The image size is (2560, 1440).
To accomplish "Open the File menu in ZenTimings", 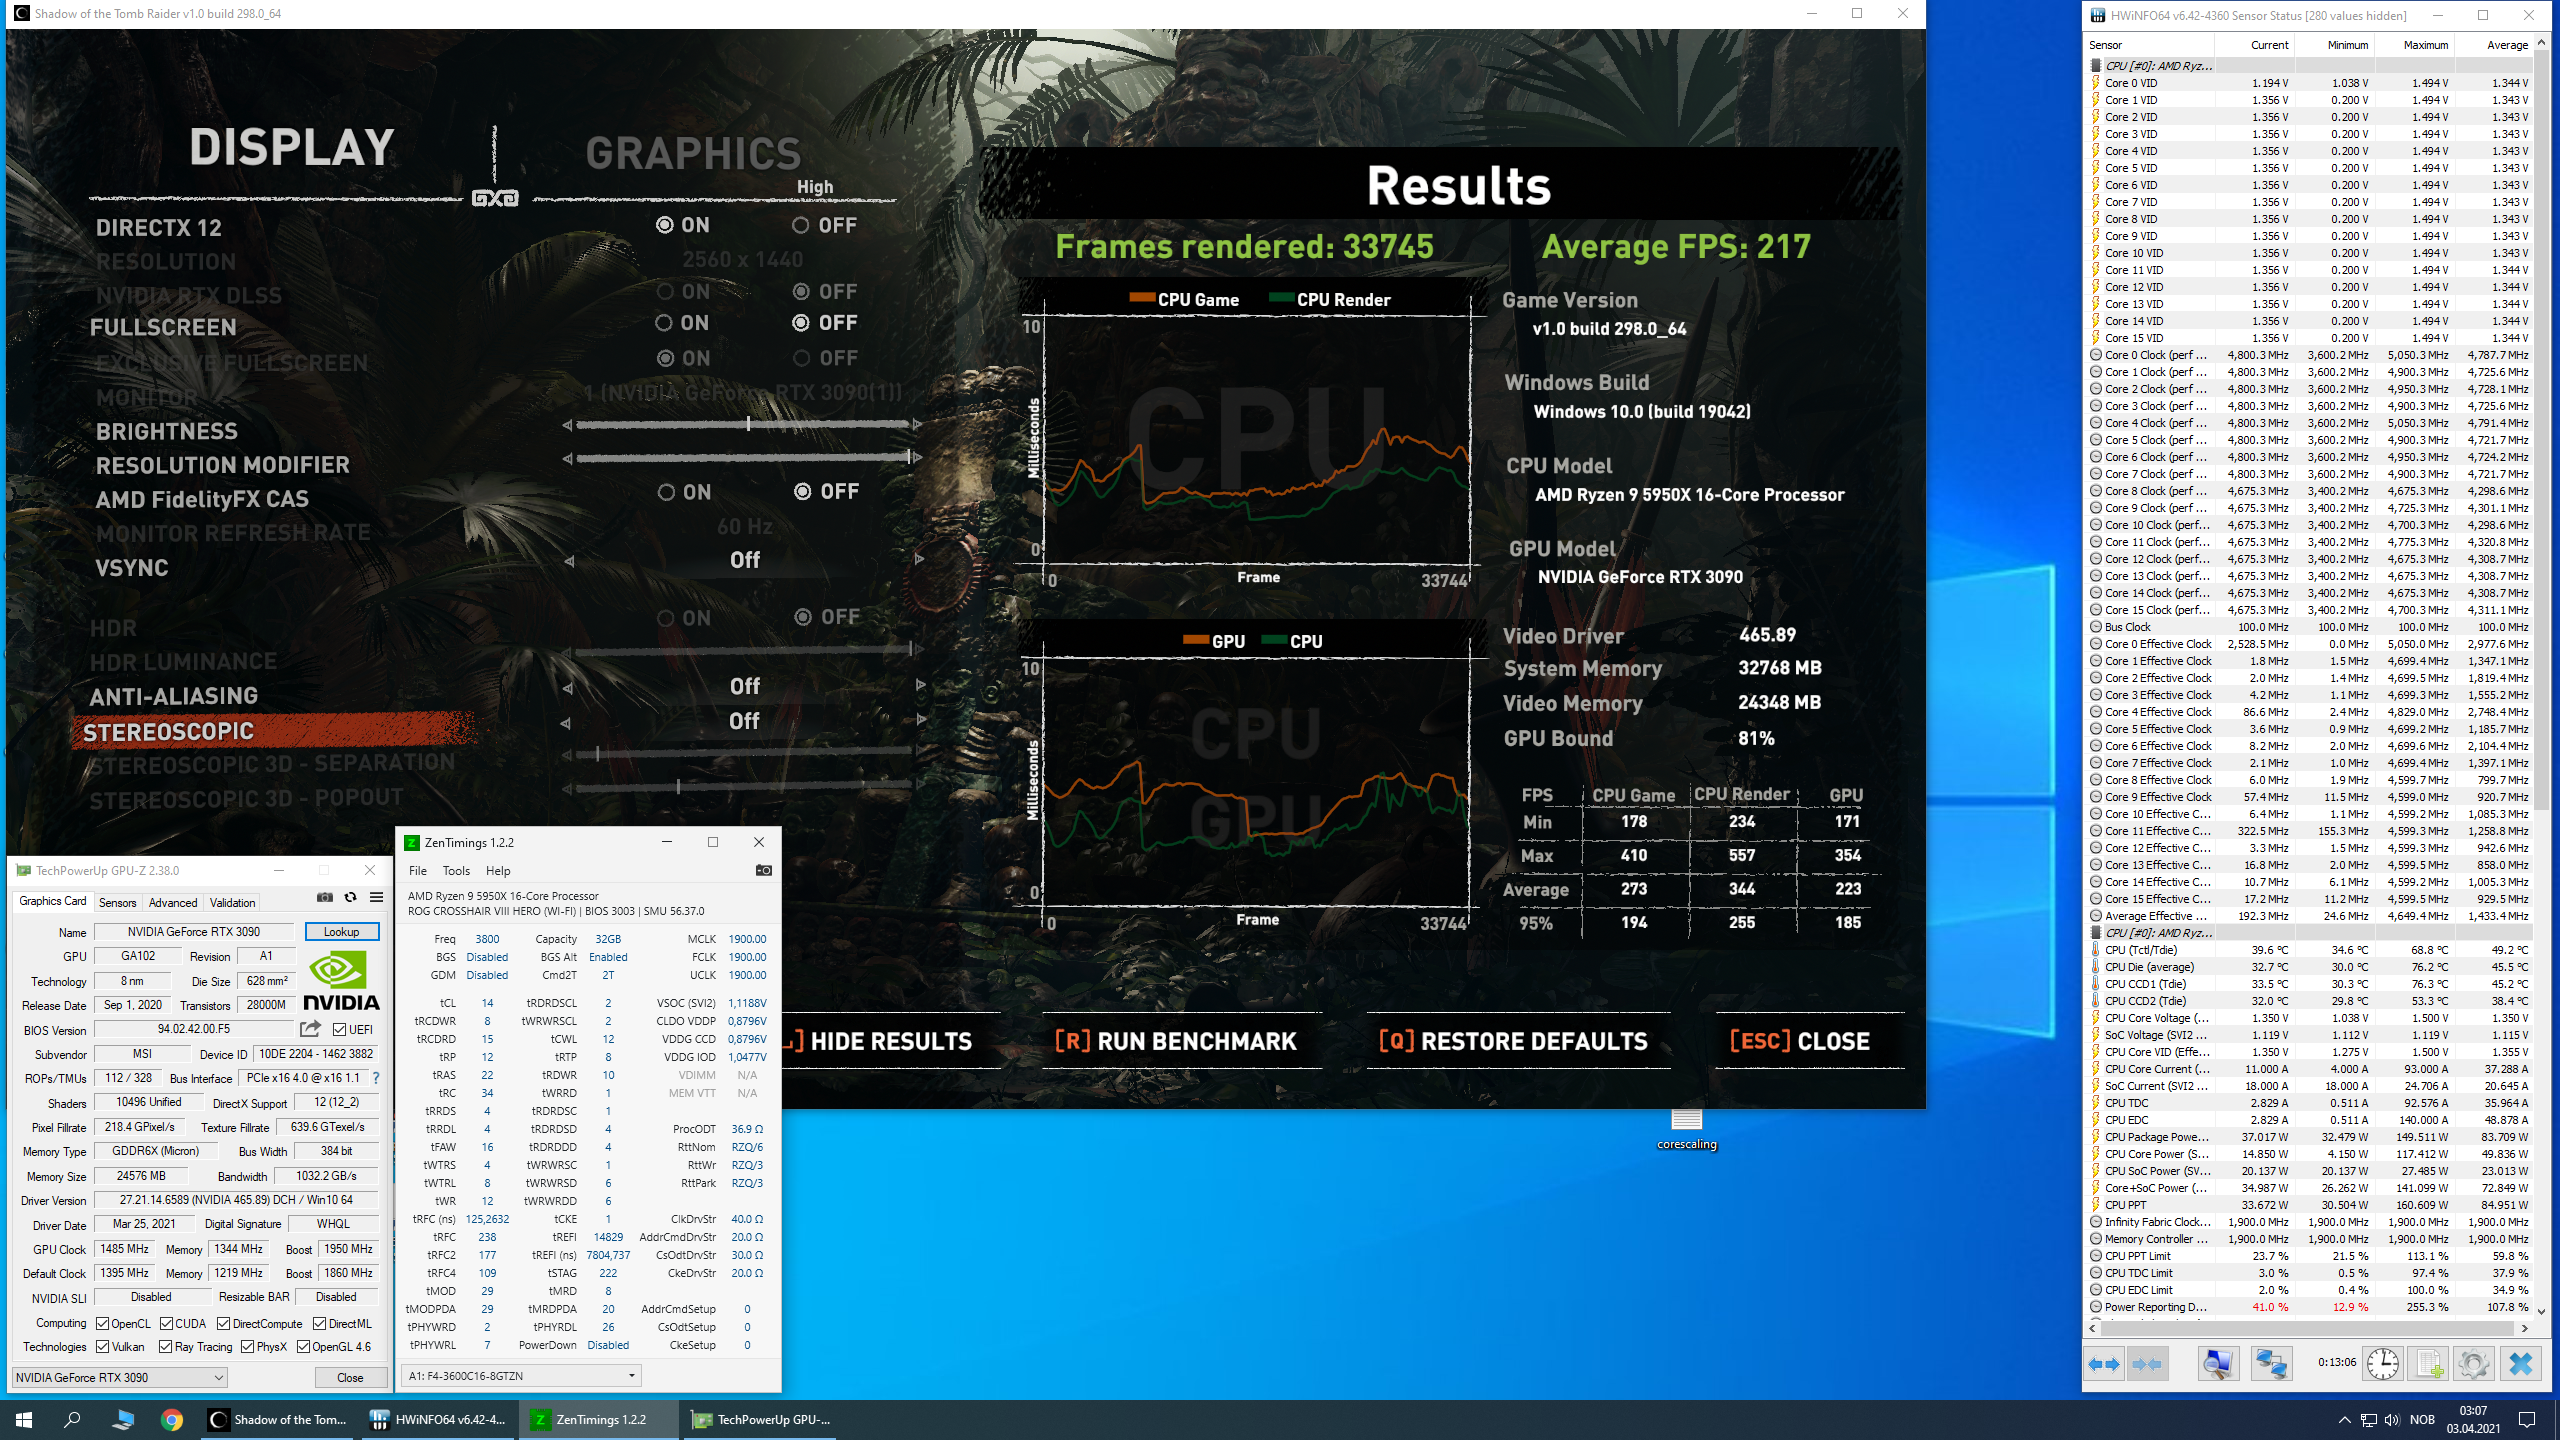I will point(418,870).
